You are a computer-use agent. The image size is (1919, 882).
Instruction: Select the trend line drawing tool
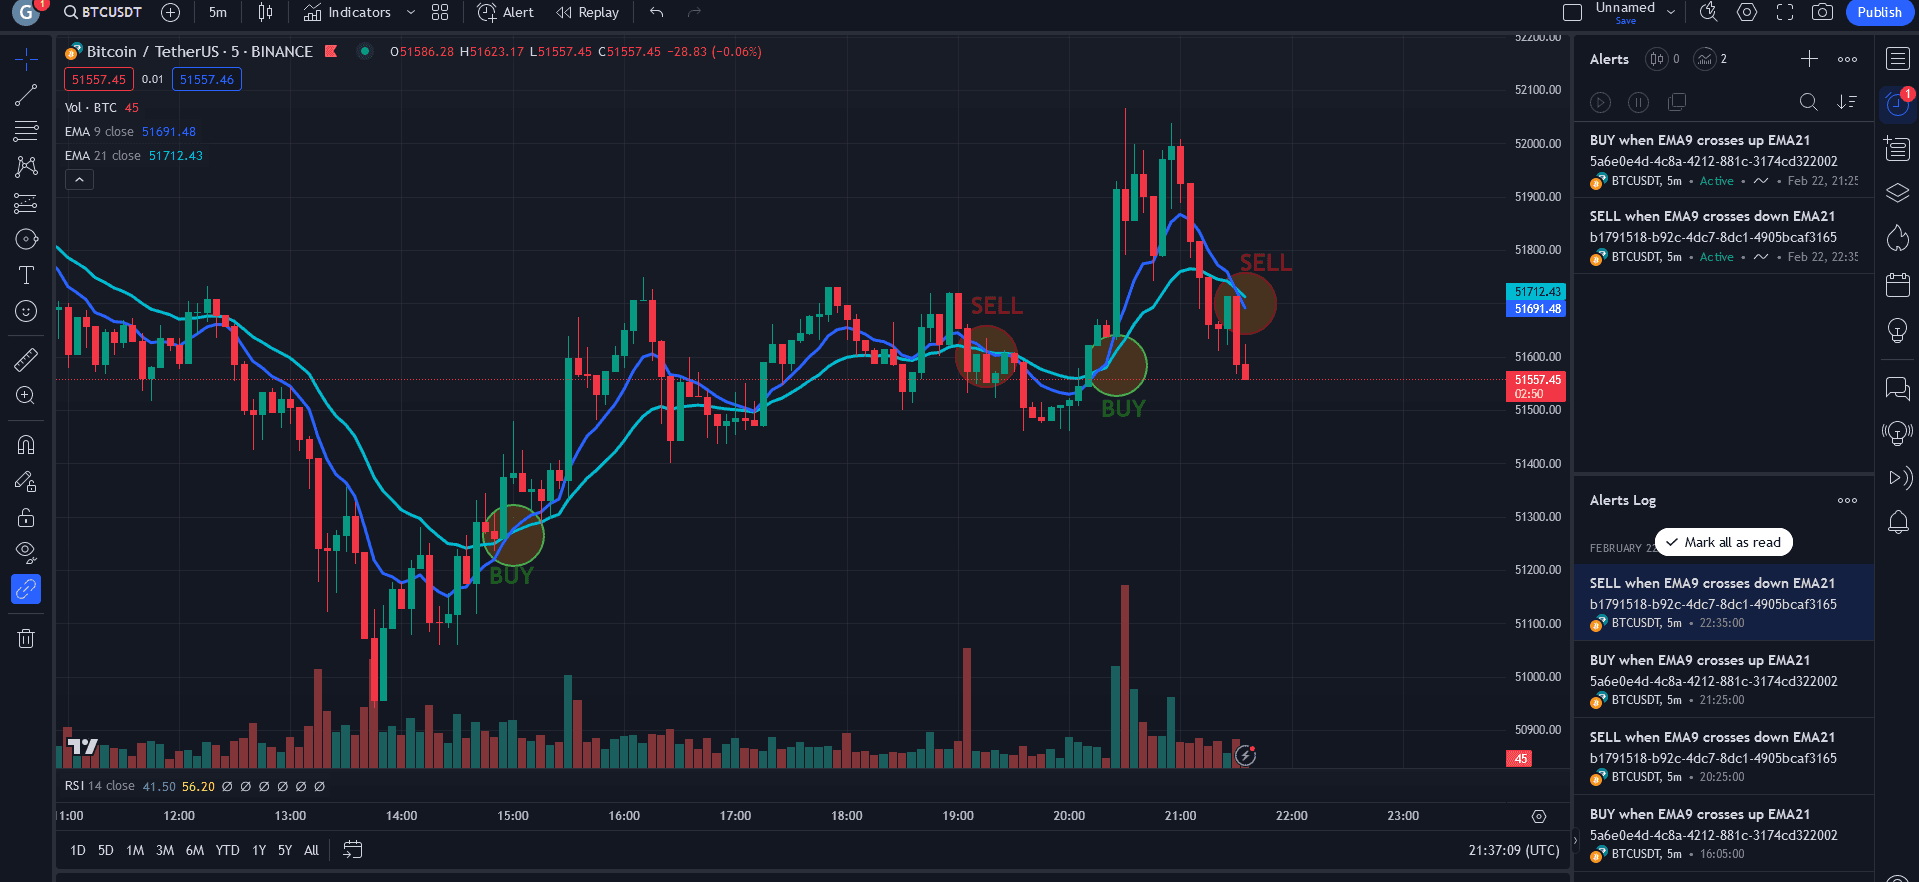[x=26, y=95]
